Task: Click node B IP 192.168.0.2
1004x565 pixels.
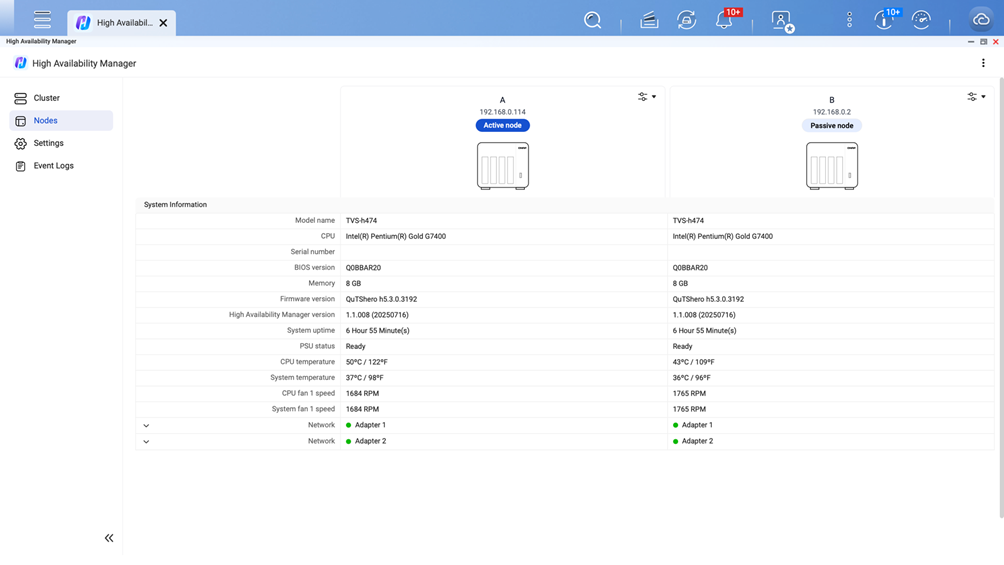Action: click(832, 112)
